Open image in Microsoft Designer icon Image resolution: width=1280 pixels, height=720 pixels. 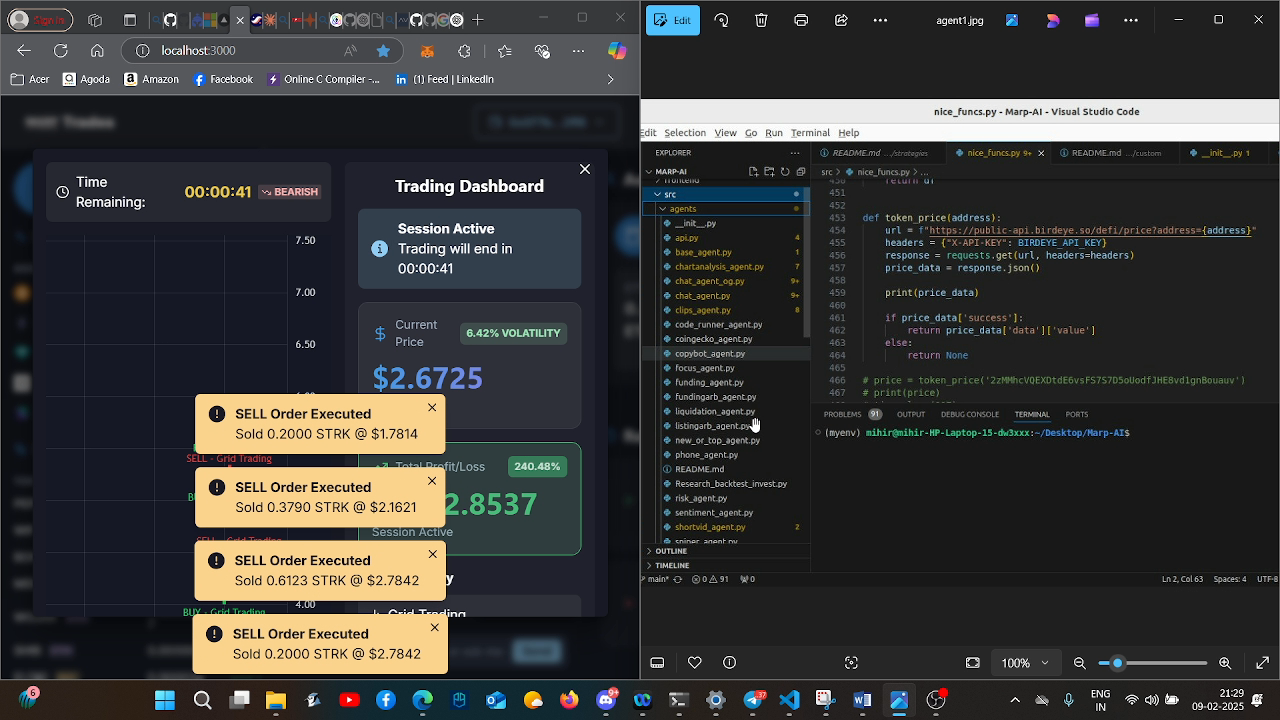point(1052,20)
